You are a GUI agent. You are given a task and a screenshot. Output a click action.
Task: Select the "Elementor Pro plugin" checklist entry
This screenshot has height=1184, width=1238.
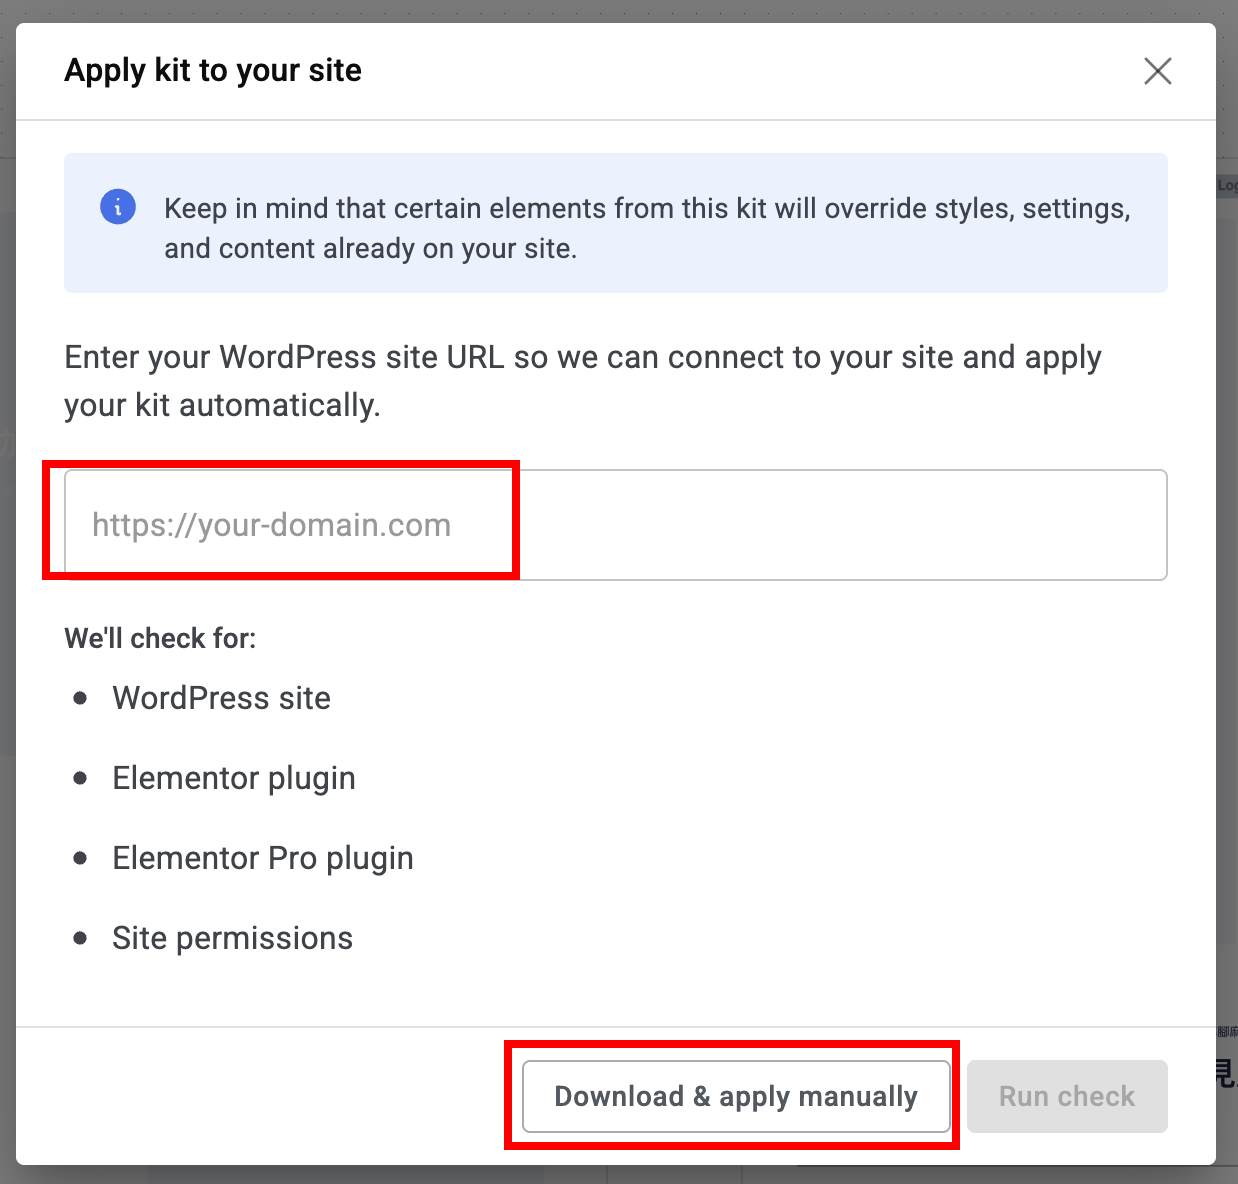click(x=263, y=858)
